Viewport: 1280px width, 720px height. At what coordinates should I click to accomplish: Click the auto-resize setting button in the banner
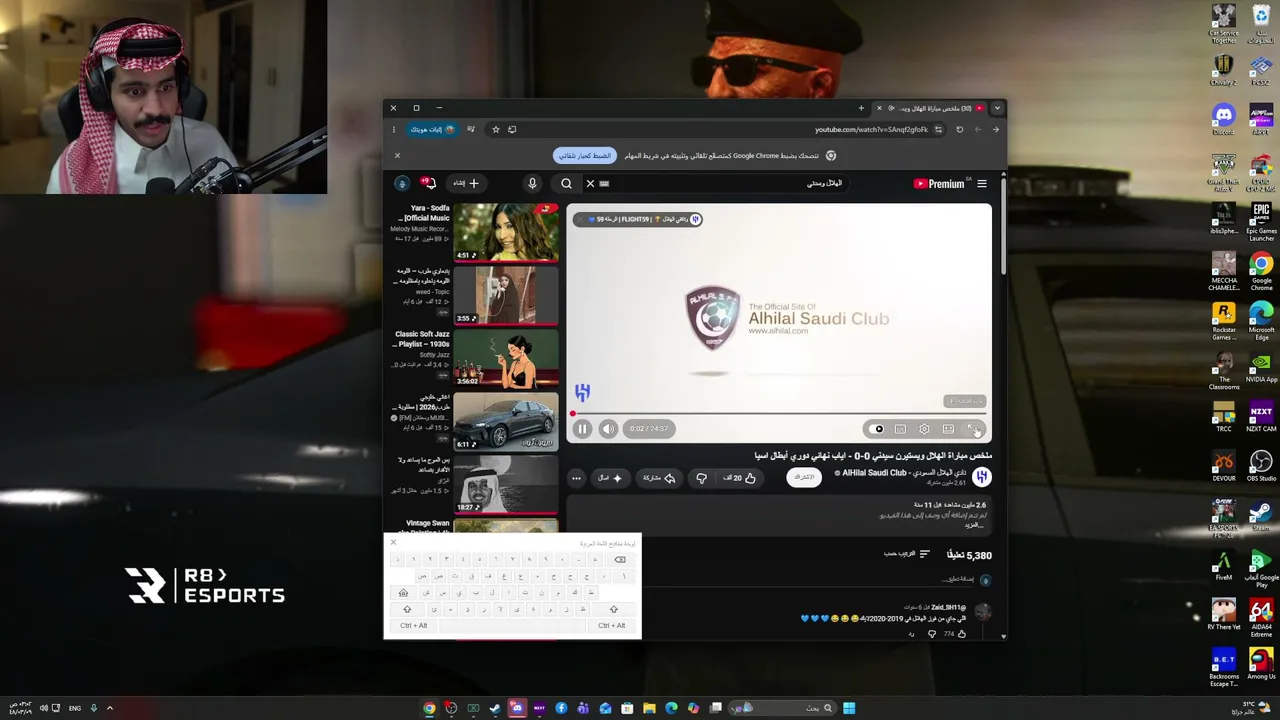coord(585,156)
